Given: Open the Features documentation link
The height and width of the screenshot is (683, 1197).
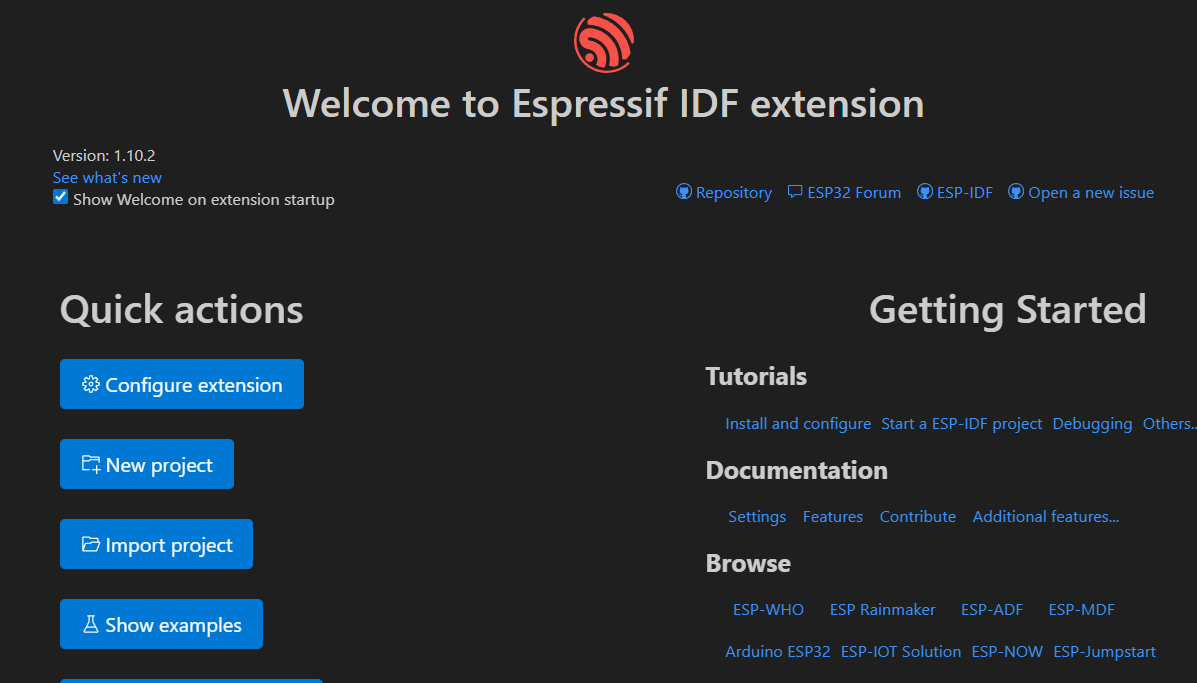Looking at the screenshot, I should tap(833, 517).
